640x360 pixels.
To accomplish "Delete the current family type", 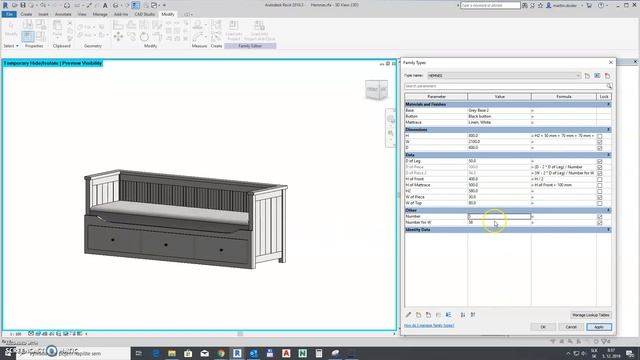I will click(607, 76).
